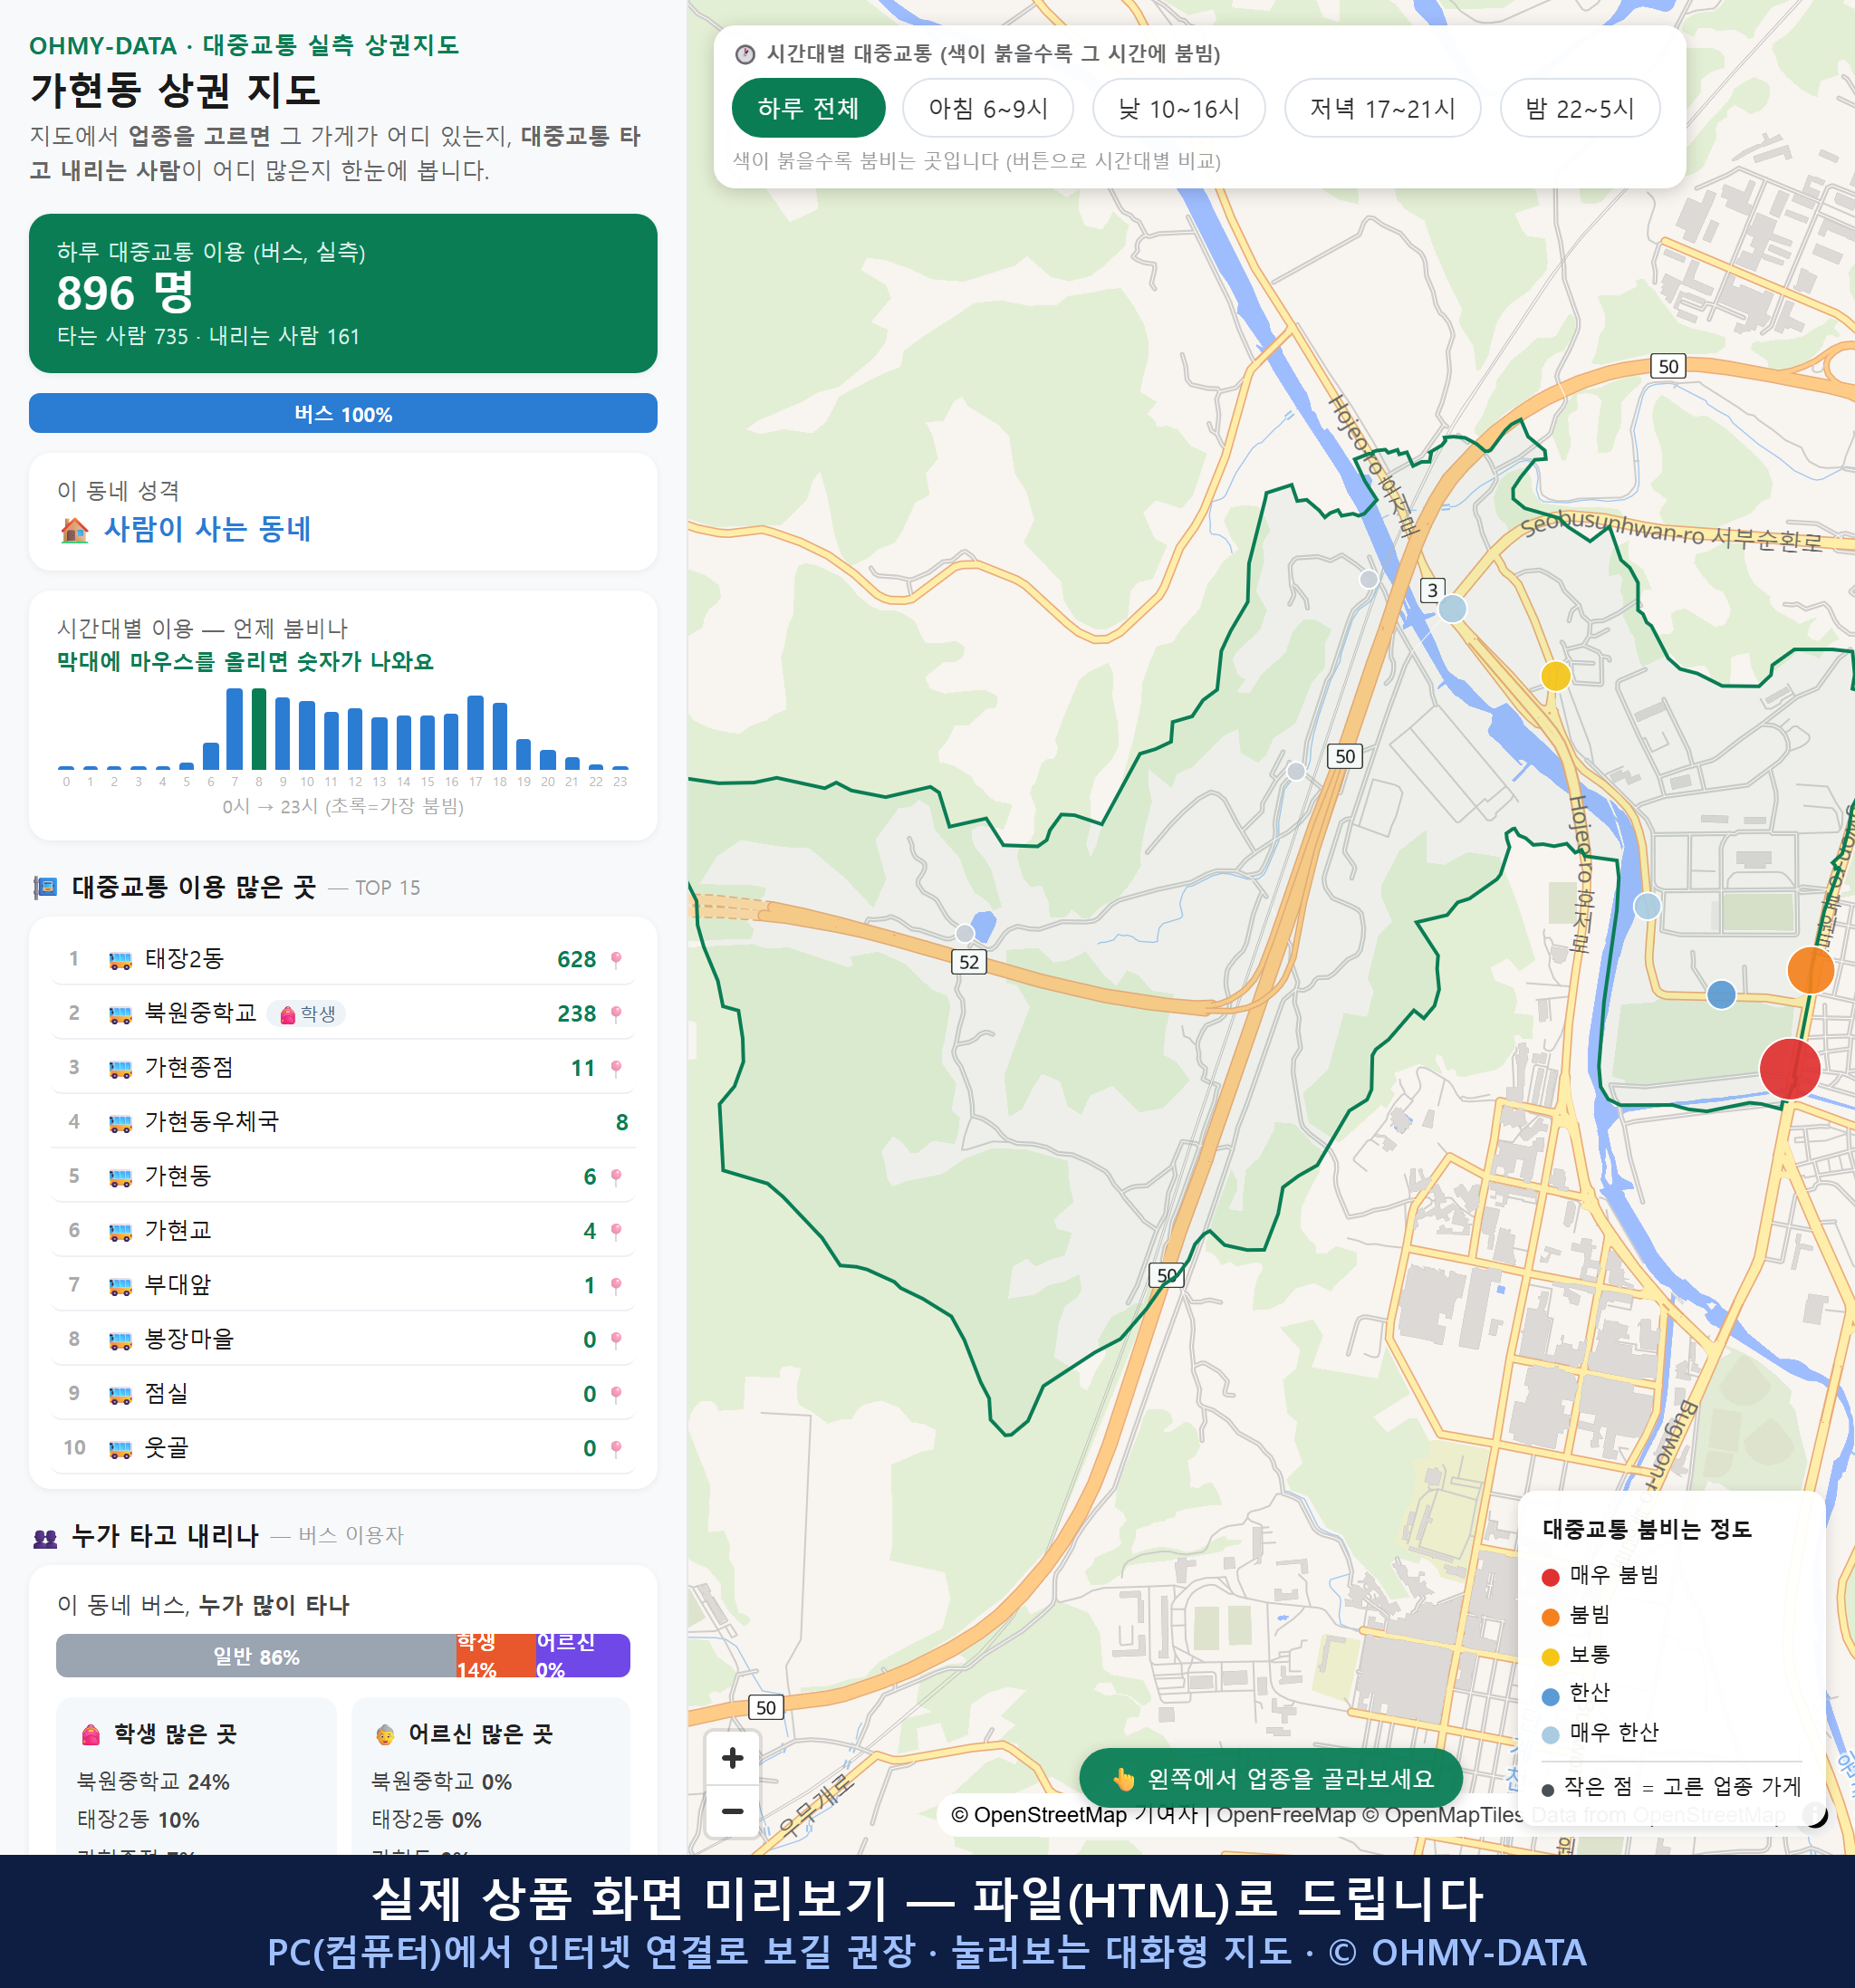Click the 왼쪽에서 업종을 골라보세요 button
Image resolution: width=1855 pixels, height=1988 pixels.
click(x=1271, y=1779)
